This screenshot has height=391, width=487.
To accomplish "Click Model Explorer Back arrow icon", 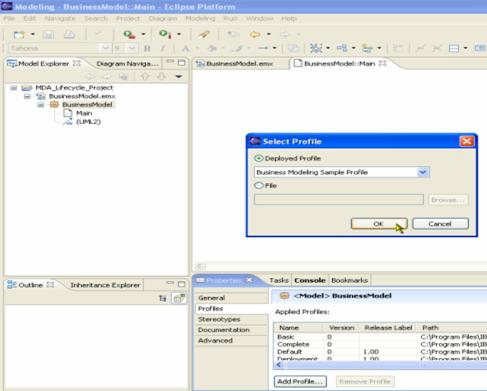I will click(x=90, y=77).
